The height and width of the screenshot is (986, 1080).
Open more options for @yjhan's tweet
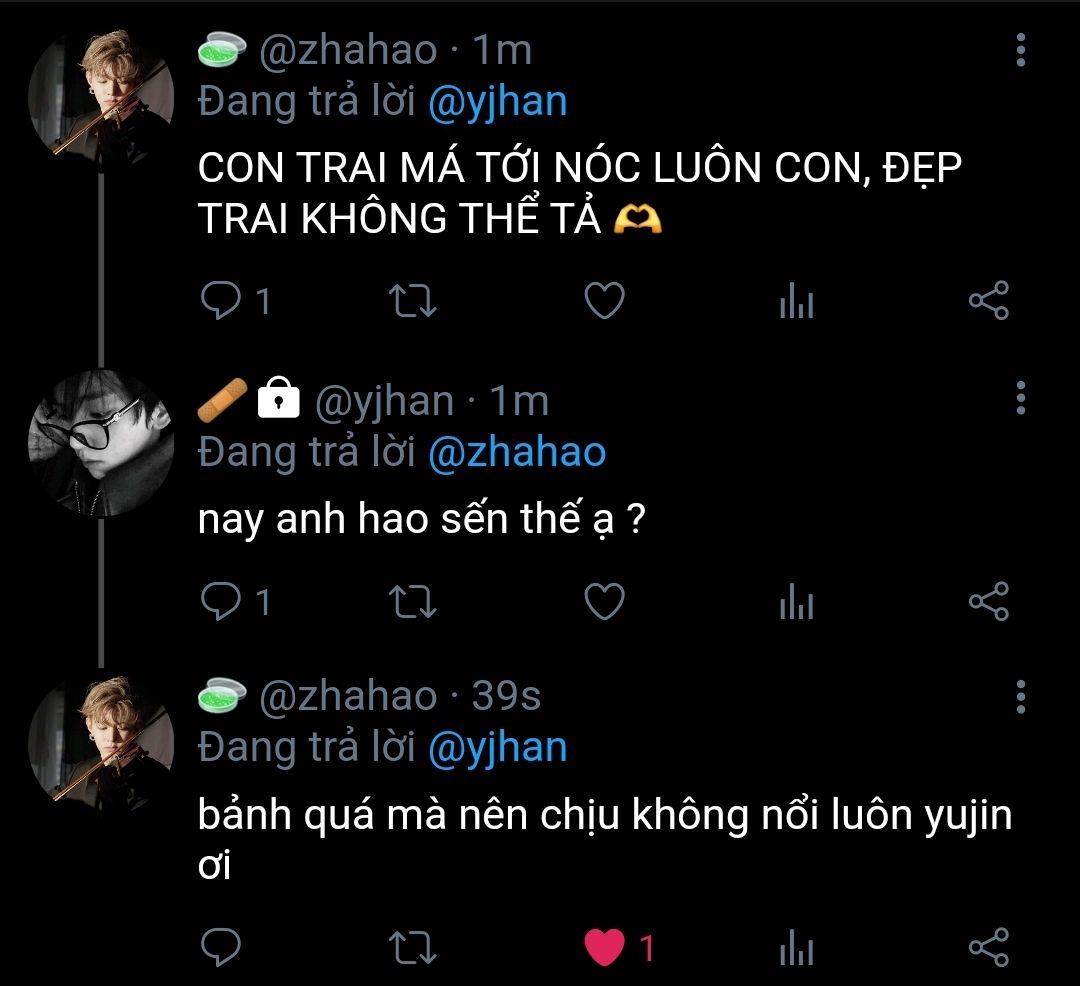pyautogui.click(x=1020, y=398)
